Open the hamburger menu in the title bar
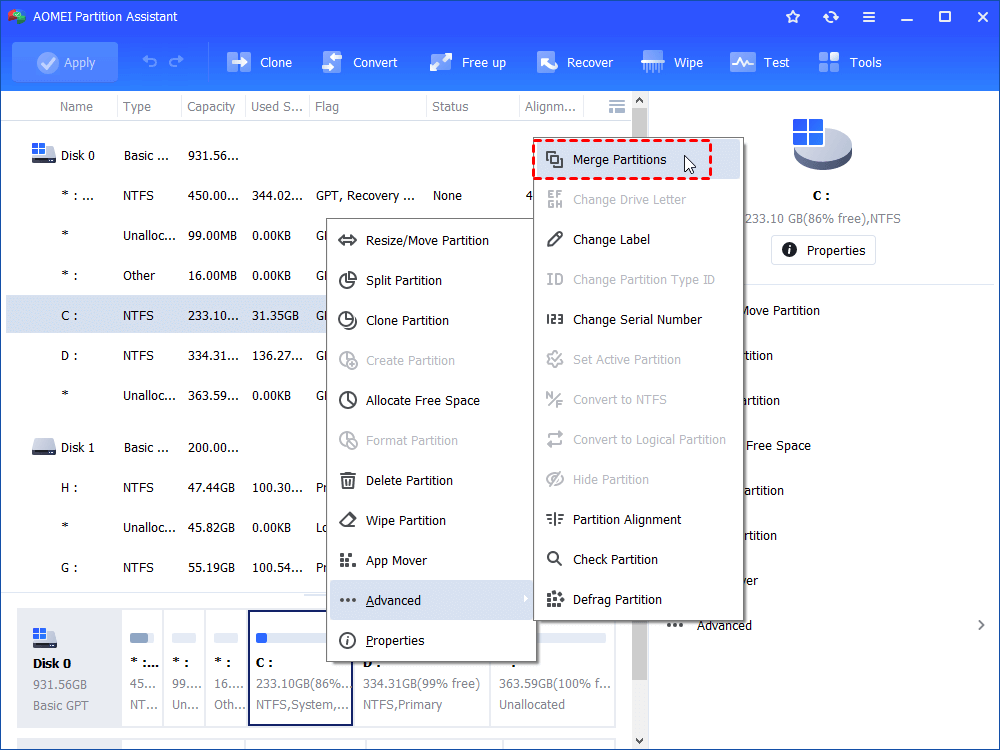Viewport: 1000px width, 750px height. click(x=868, y=16)
